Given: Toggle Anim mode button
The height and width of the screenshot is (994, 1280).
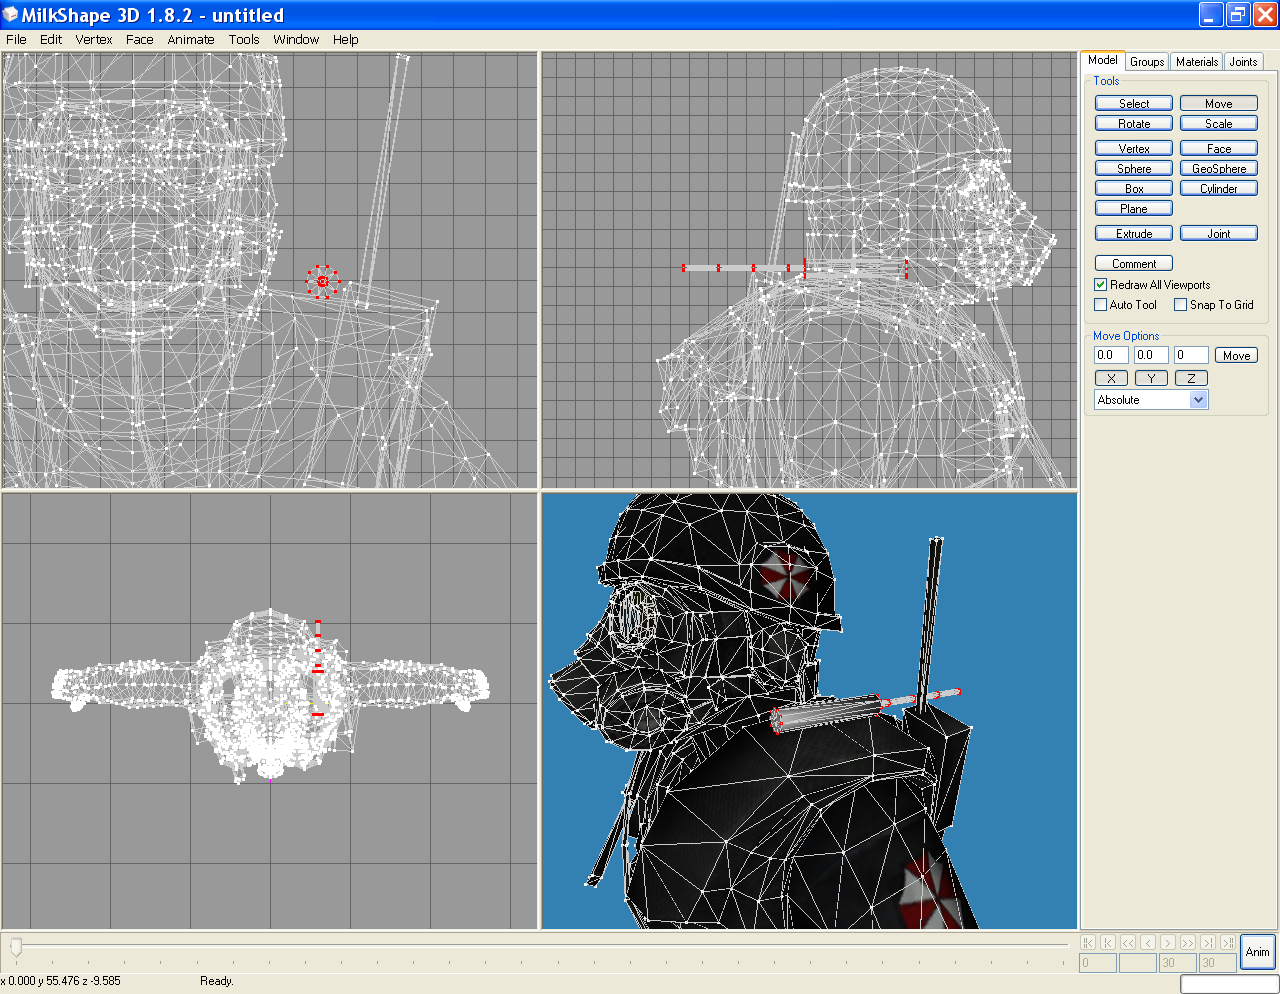Looking at the screenshot, I should click(x=1258, y=952).
